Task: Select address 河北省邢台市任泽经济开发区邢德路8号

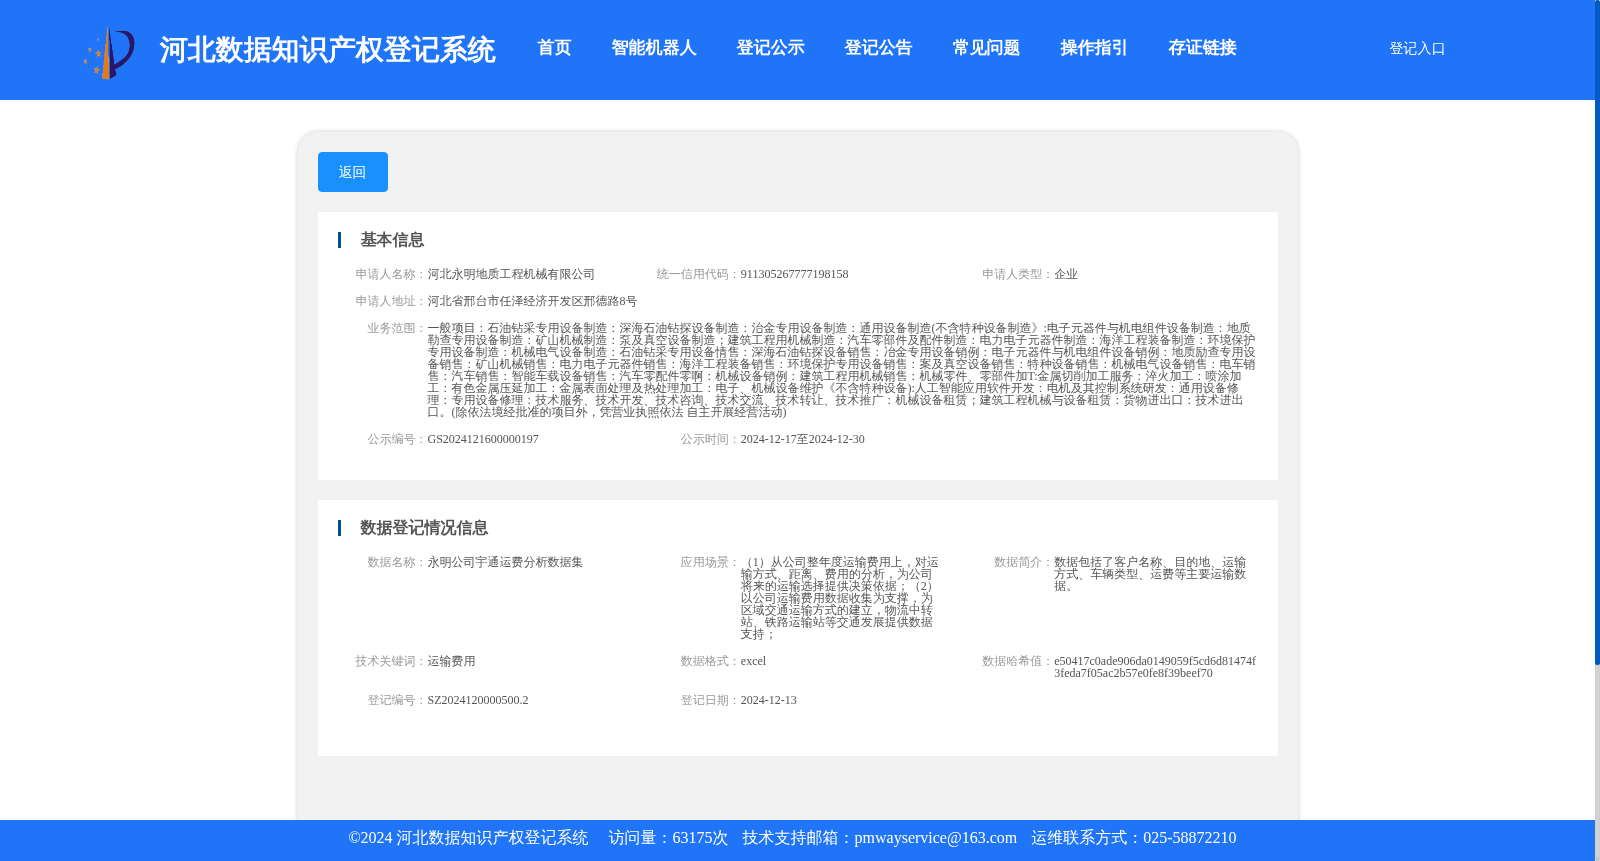Action: [x=532, y=301]
